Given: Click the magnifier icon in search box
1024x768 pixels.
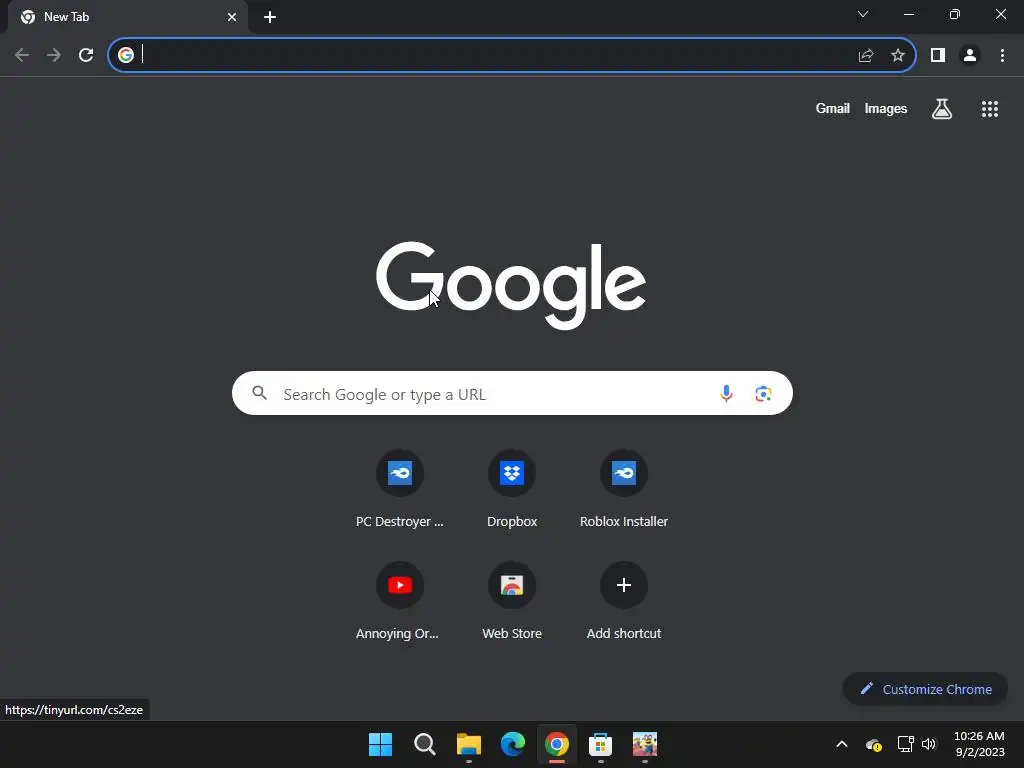Looking at the screenshot, I should pos(259,393).
